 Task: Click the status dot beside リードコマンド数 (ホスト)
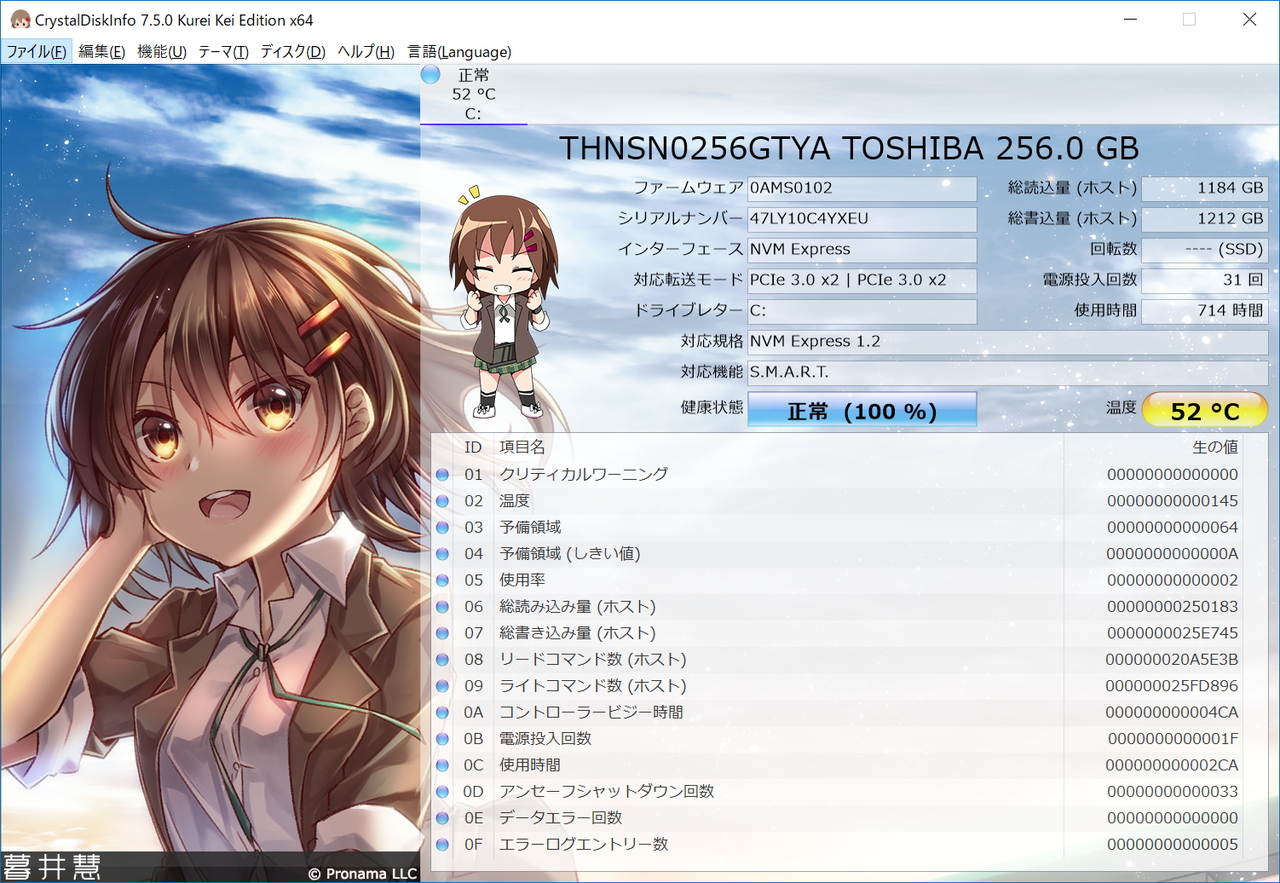tap(441, 659)
